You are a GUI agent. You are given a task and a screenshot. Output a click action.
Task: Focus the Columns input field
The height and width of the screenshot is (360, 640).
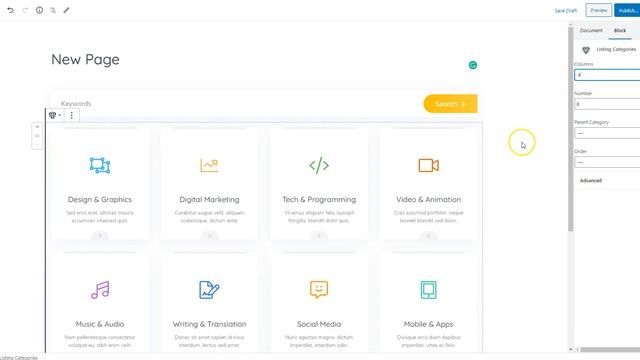point(607,75)
